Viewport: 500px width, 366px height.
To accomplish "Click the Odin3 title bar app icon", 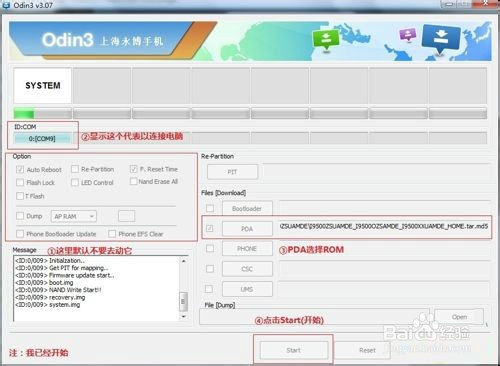I will pos(6,5).
